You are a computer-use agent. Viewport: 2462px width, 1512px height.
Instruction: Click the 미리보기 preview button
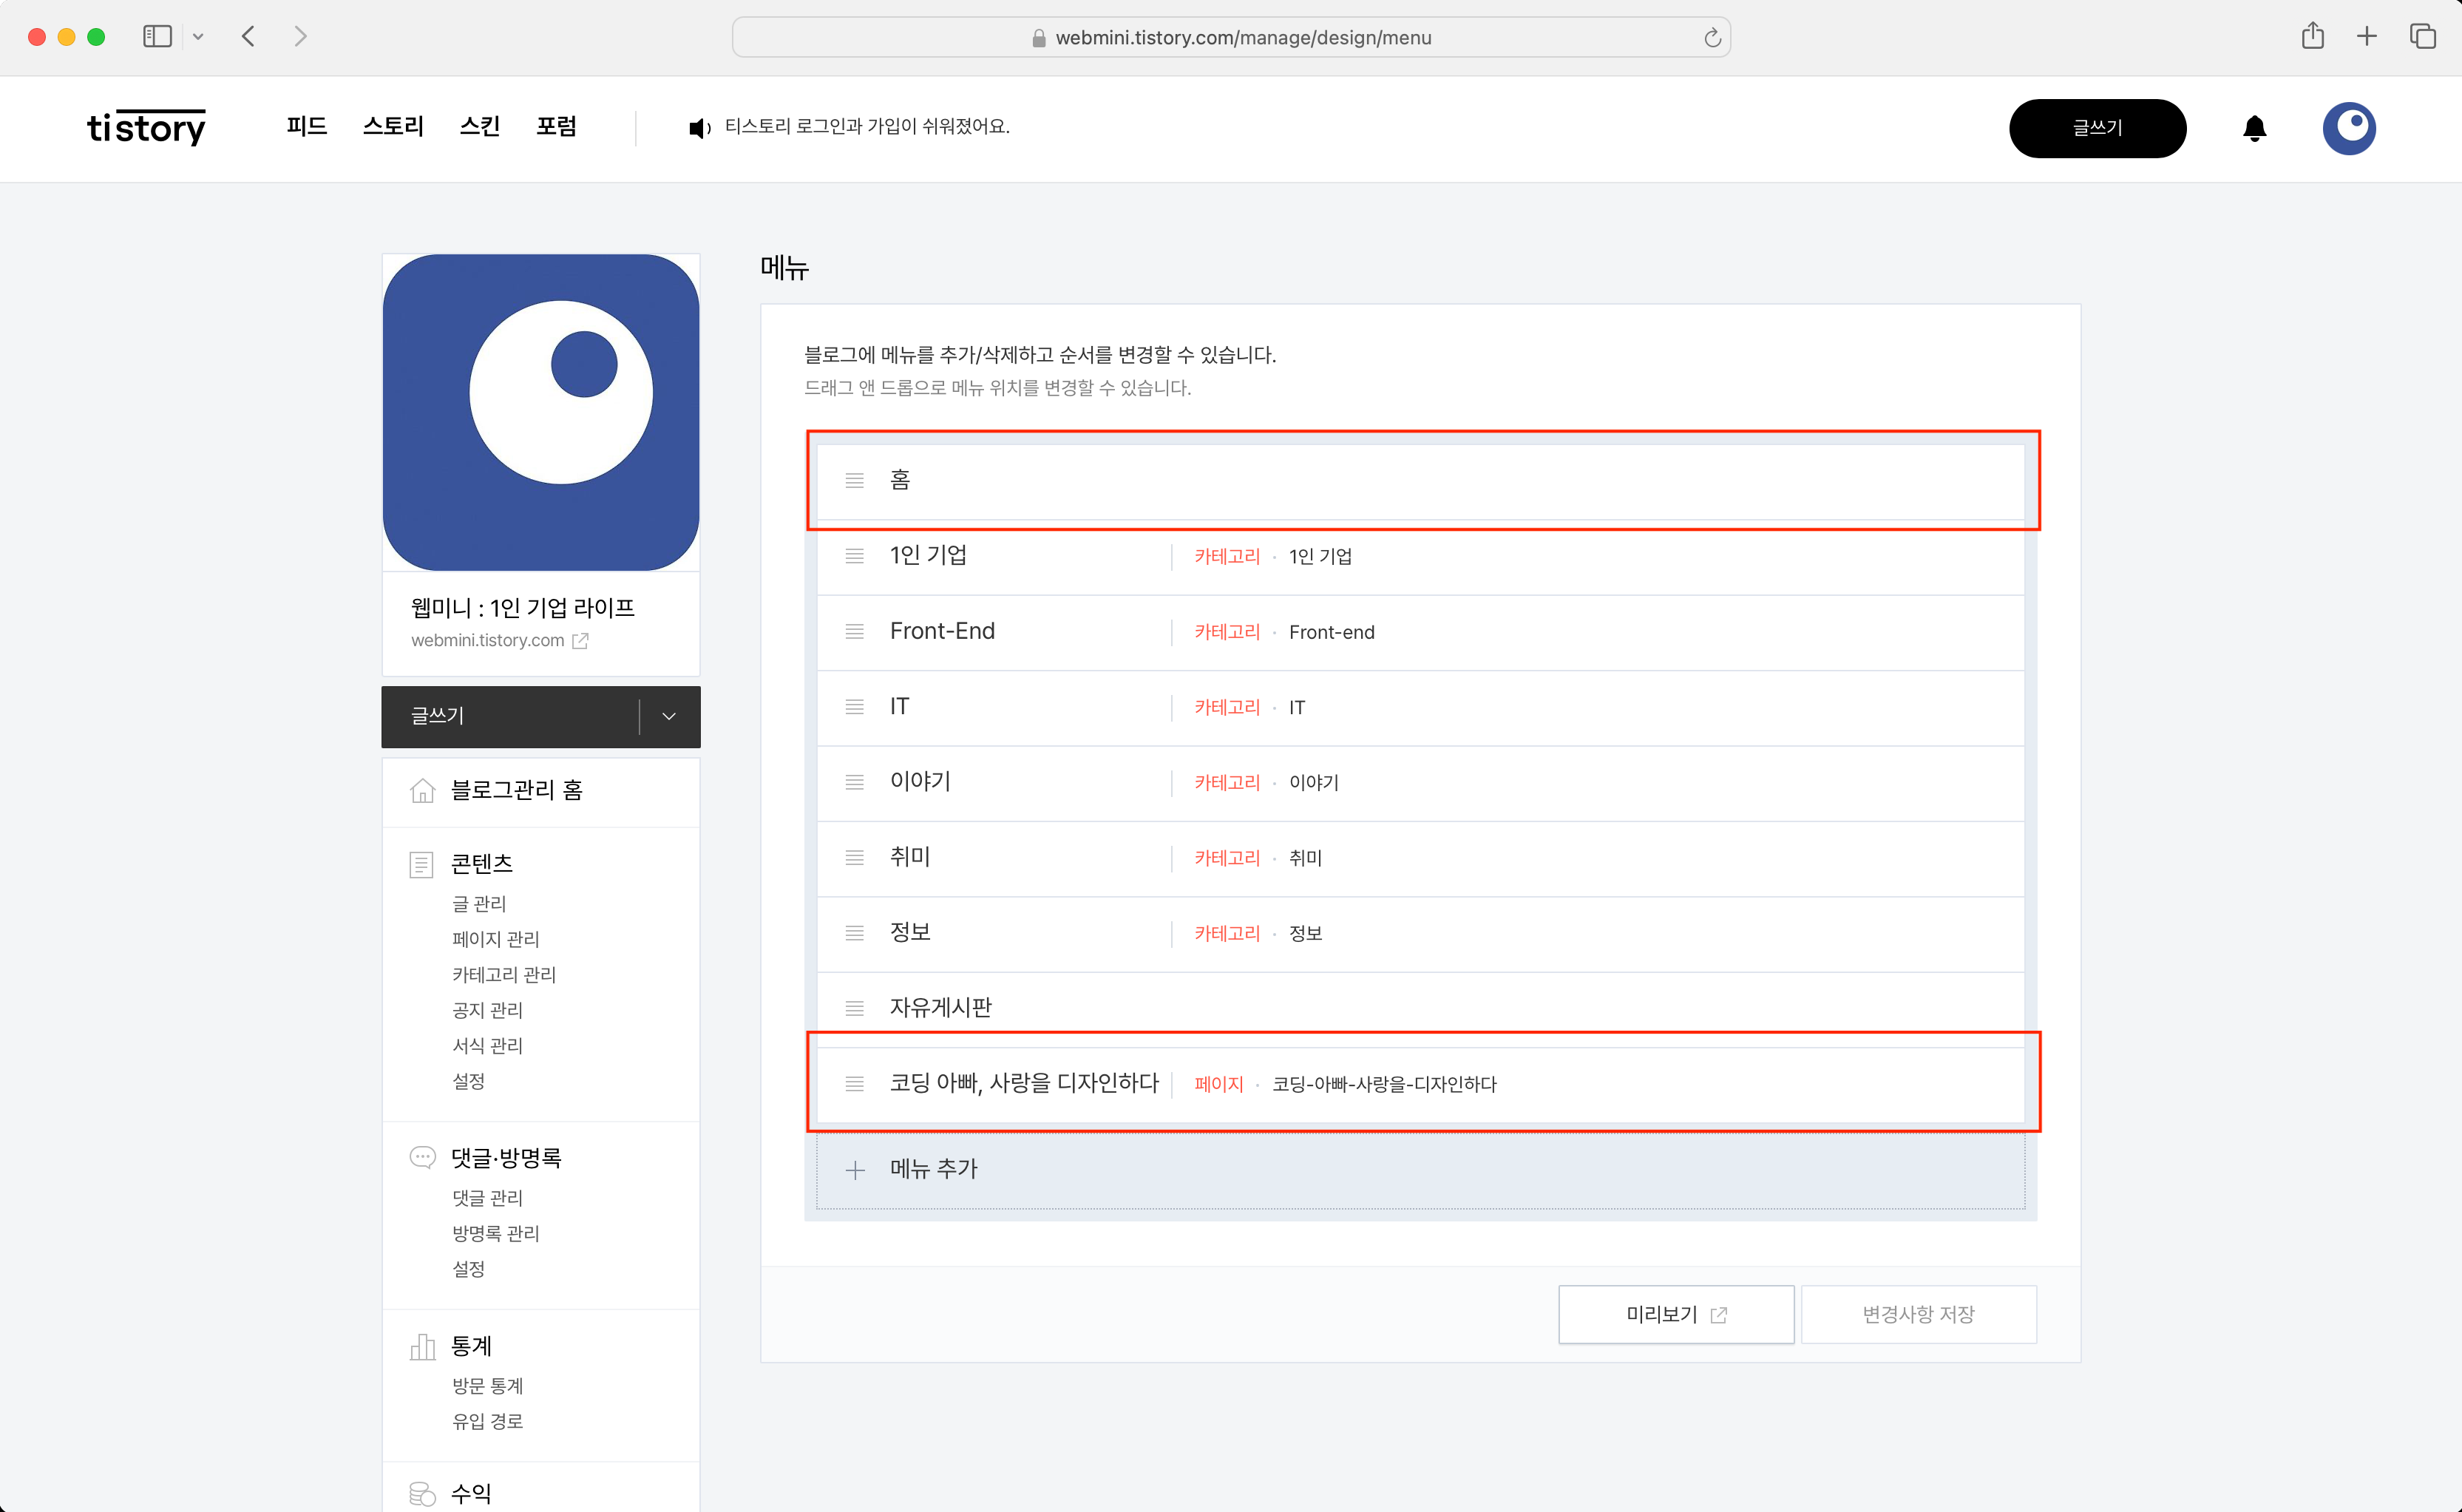coord(1675,1314)
